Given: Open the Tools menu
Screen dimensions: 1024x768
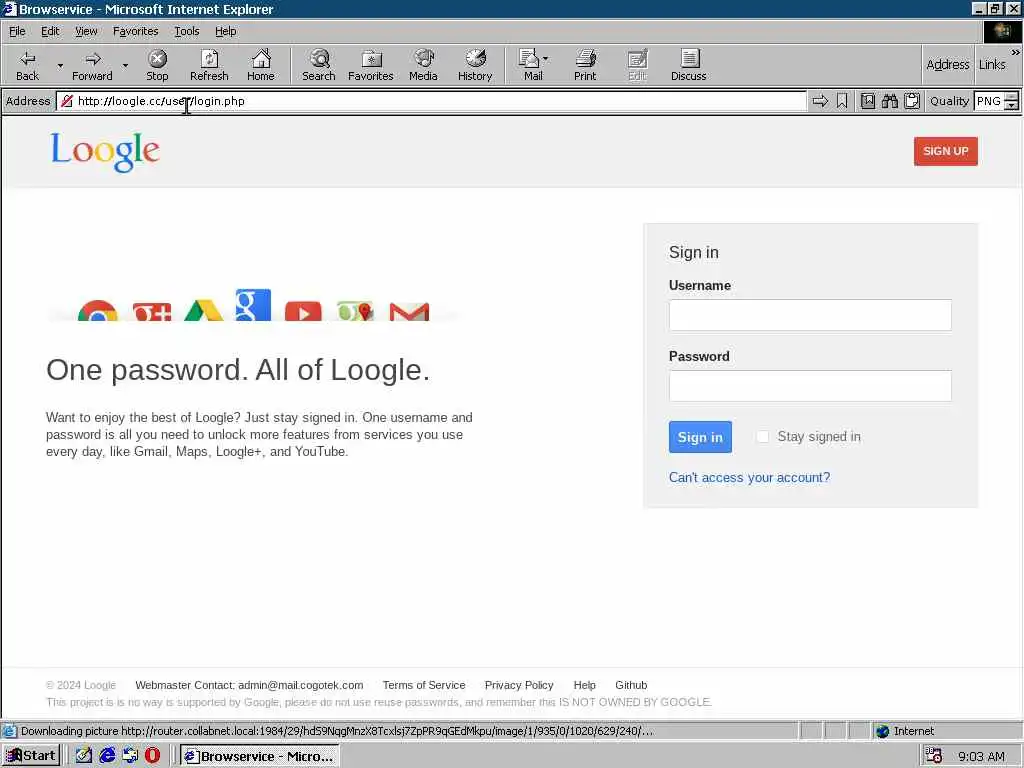Looking at the screenshot, I should click(186, 31).
